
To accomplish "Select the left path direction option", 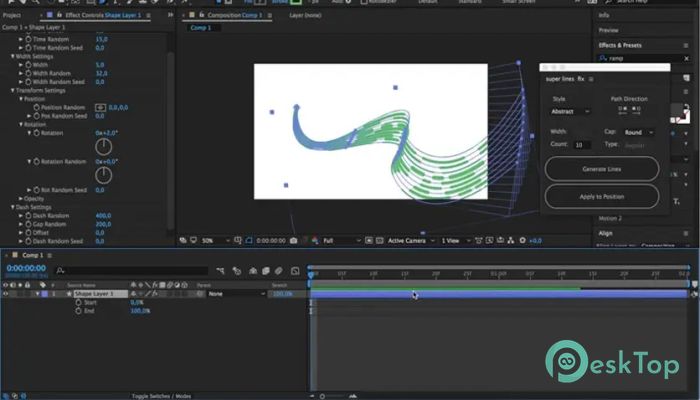I will 623,110.
